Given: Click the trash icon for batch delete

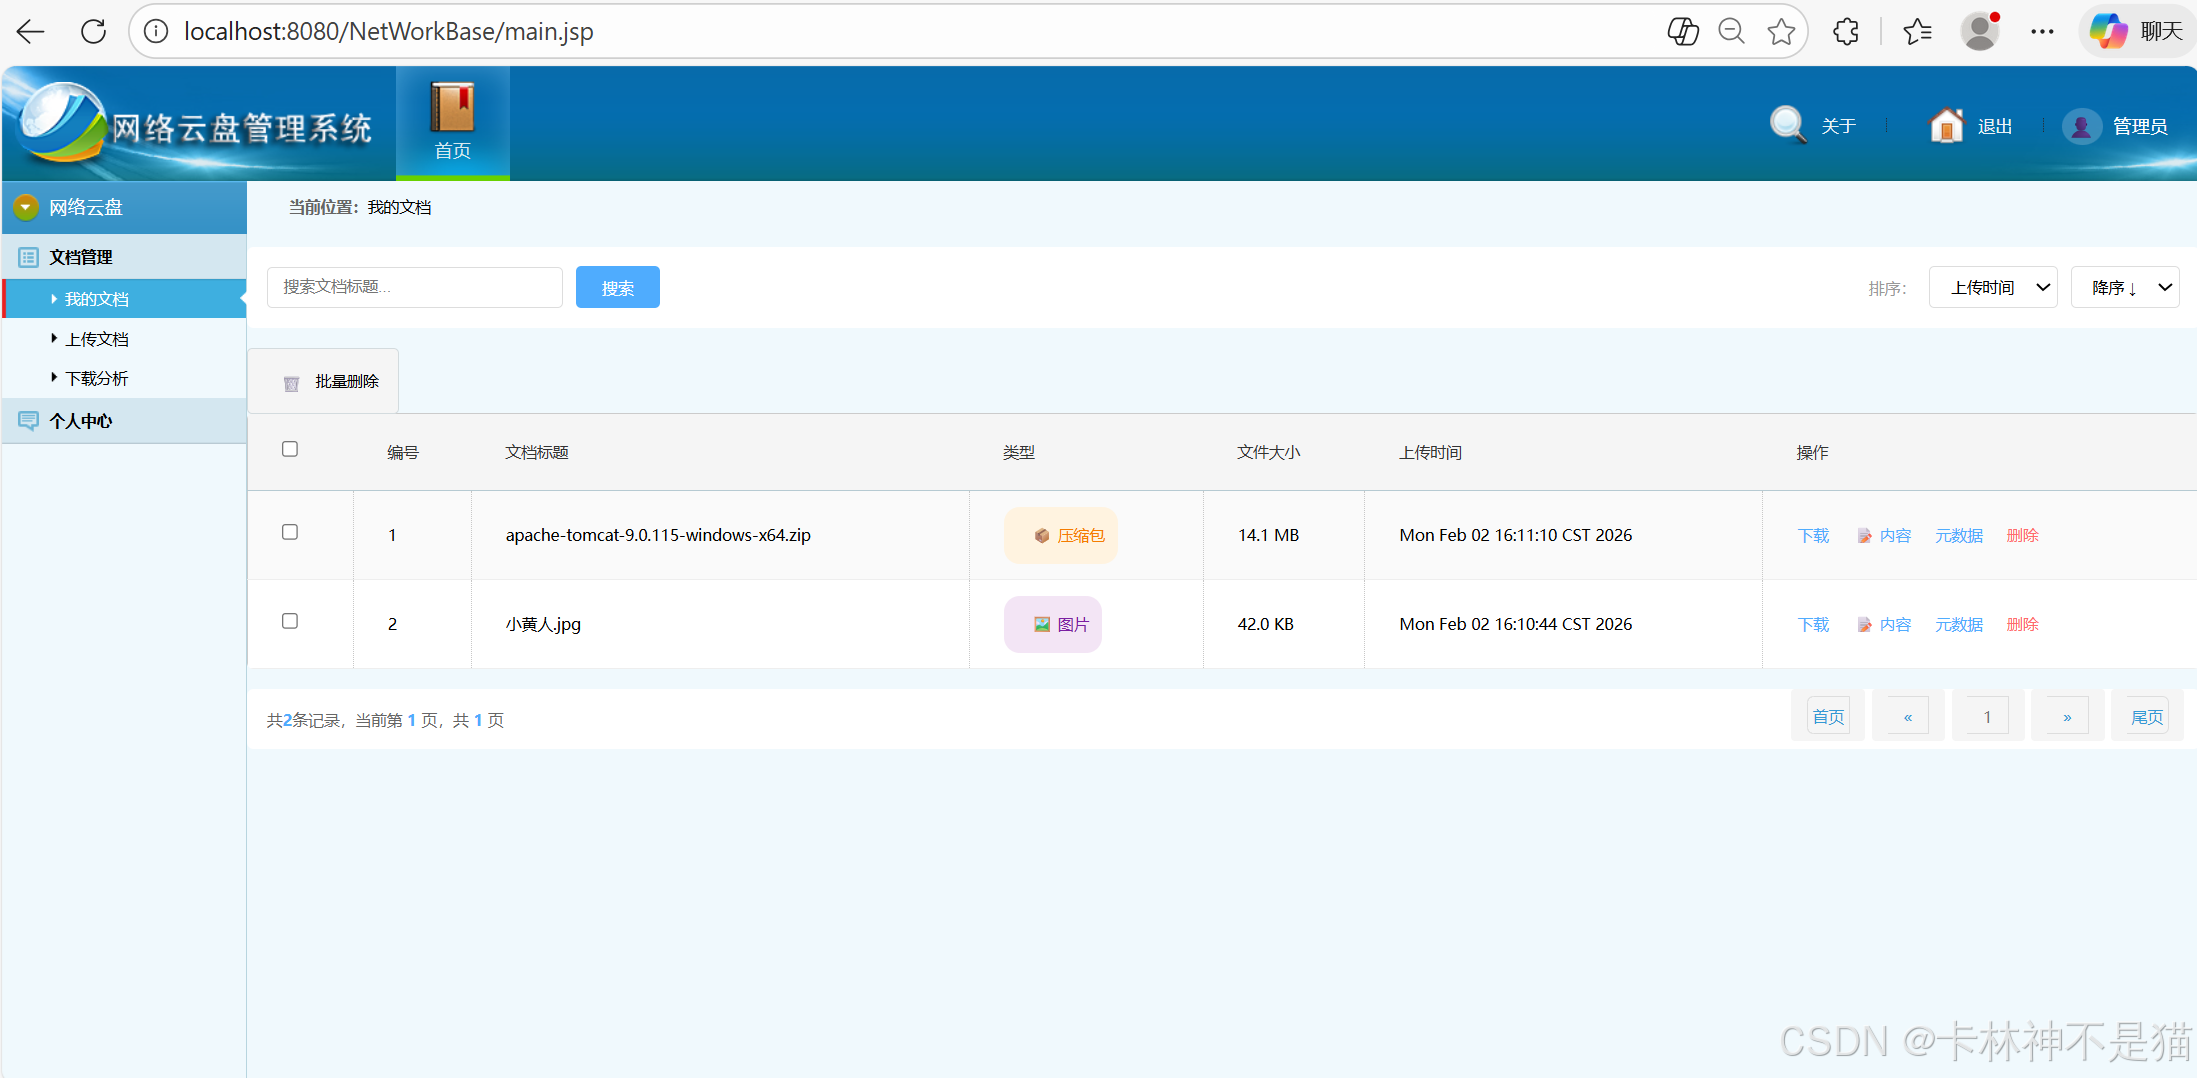Looking at the screenshot, I should (292, 383).
